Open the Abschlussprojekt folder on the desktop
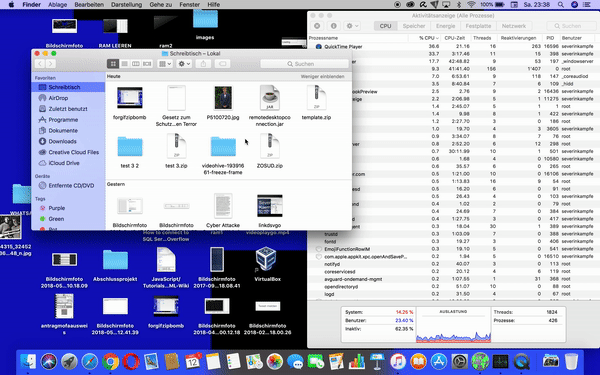This screenshot has height=375, width=600. pyautogui.click(x=115, y=265)
